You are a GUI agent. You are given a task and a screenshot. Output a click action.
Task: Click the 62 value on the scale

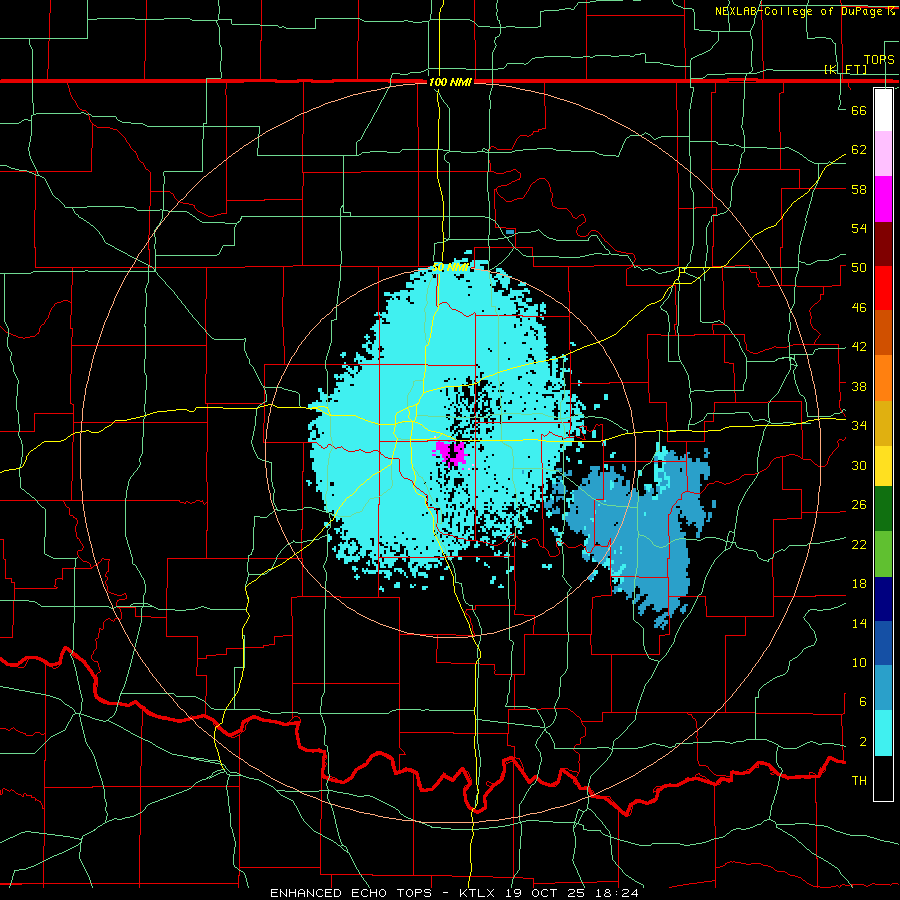(859, 150)
